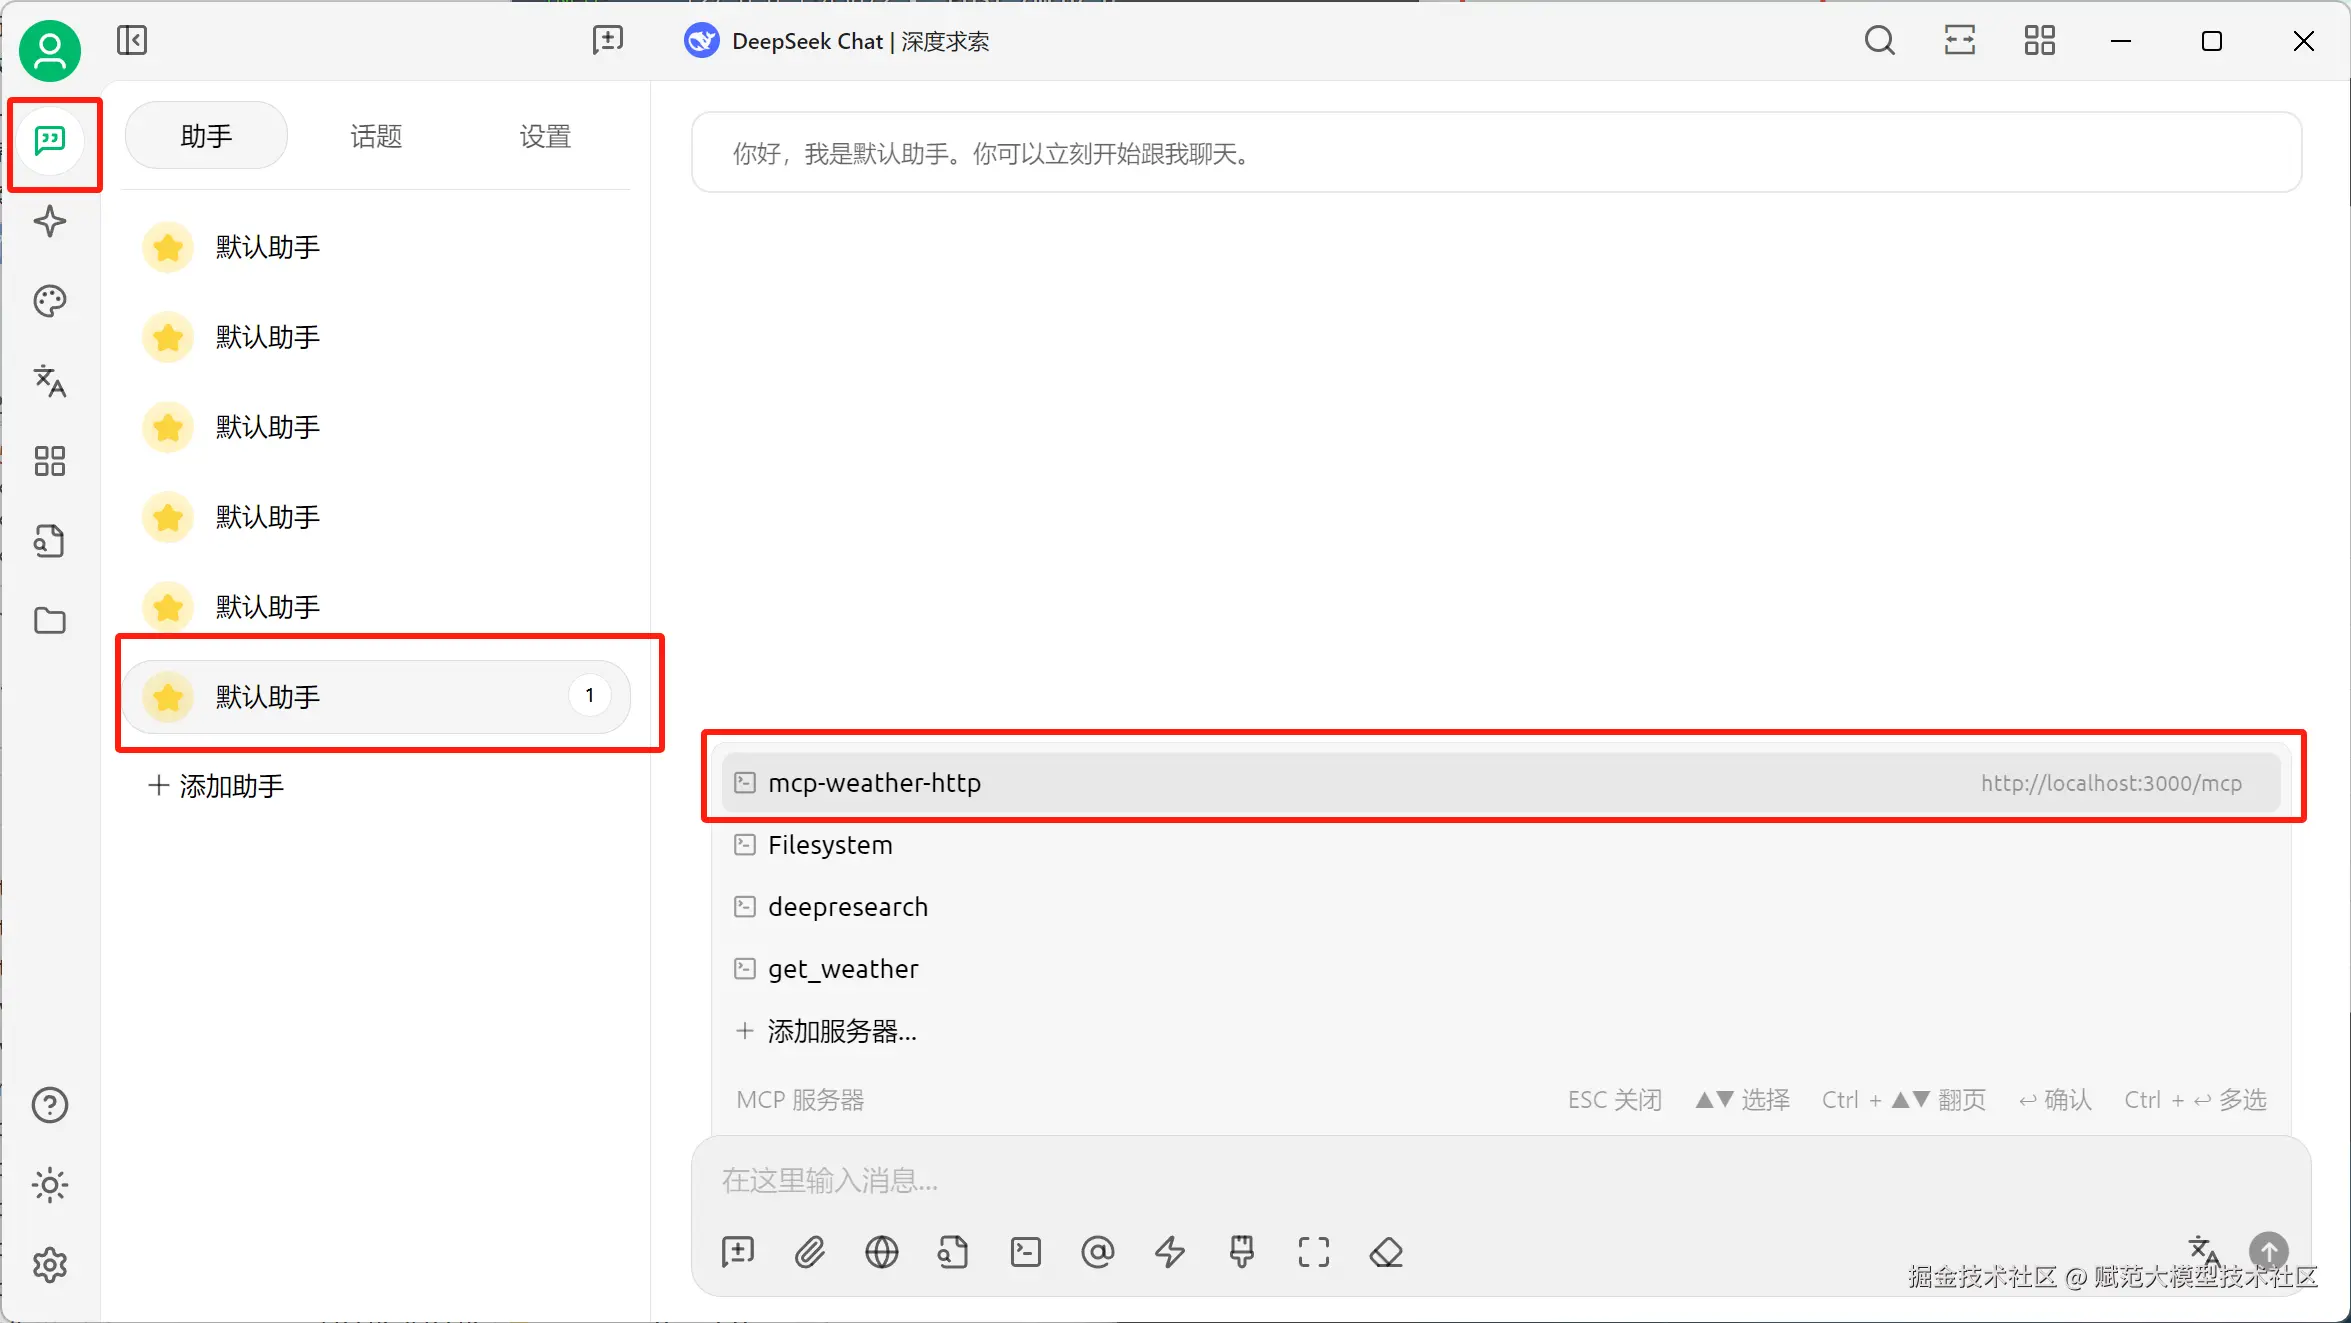Viewport: 2351px width, 1323px height.
Task: Switch to the 话题 tab
Action: 376,136
